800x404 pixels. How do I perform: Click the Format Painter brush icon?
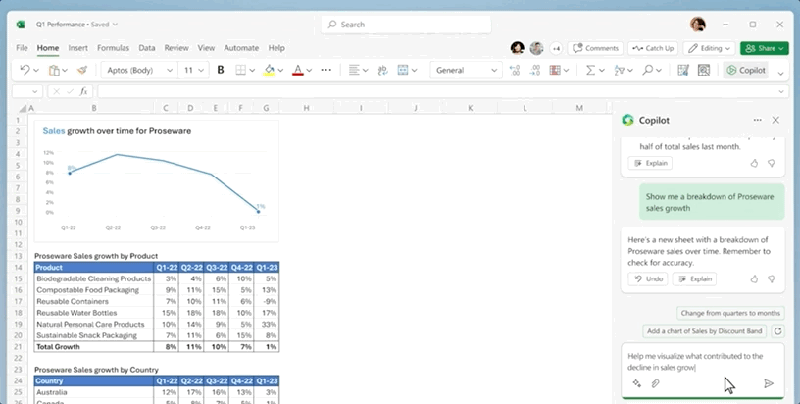tap(82, 70)
